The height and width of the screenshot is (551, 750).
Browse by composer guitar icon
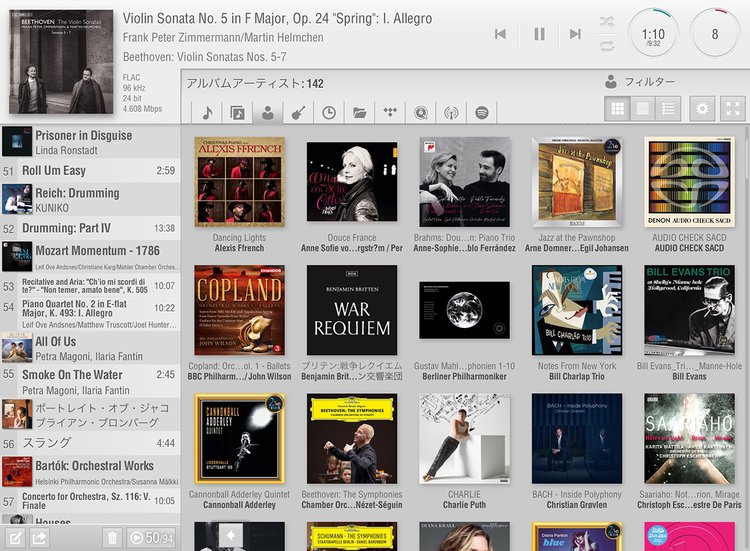(x=298, y=112)
